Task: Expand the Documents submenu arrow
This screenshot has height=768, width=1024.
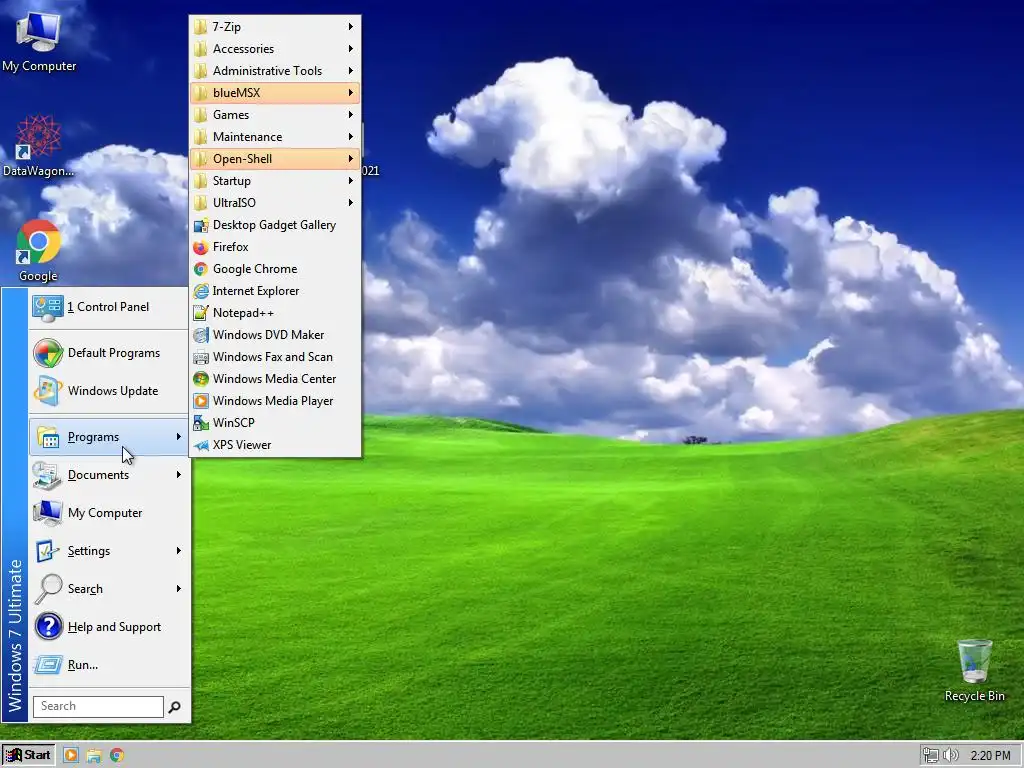Action: 178,475
